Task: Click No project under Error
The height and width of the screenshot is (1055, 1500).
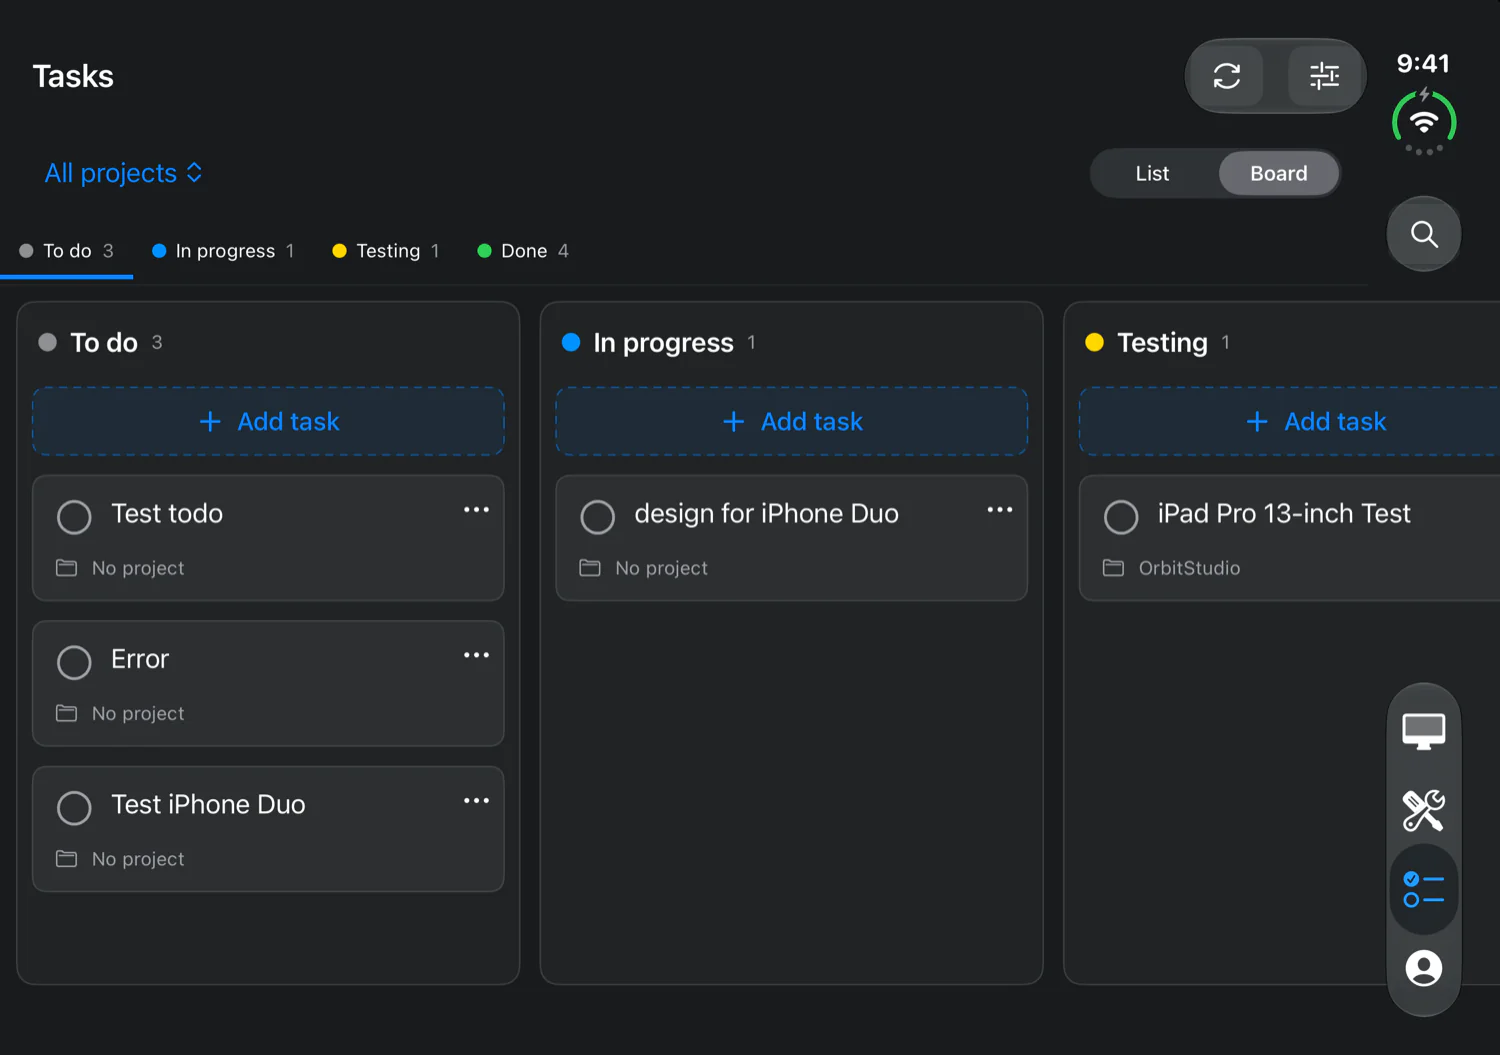Action: [138, 714]
